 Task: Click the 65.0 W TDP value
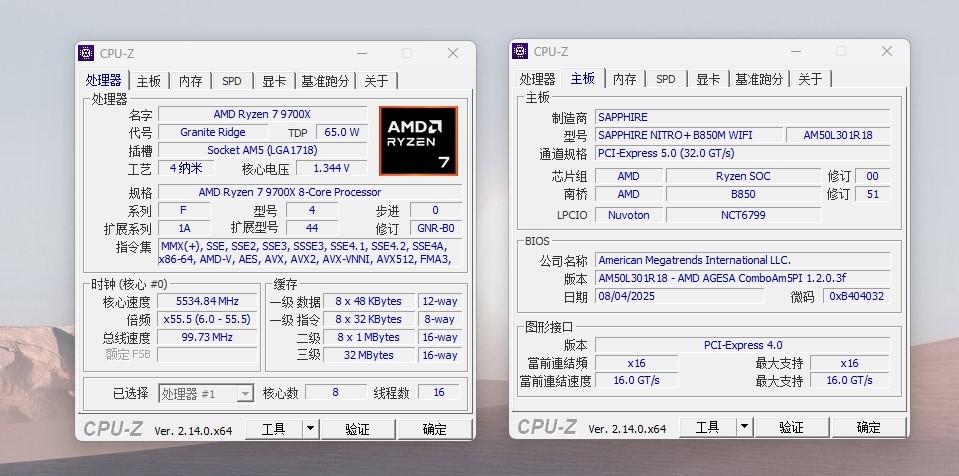[x=342, y=132]
